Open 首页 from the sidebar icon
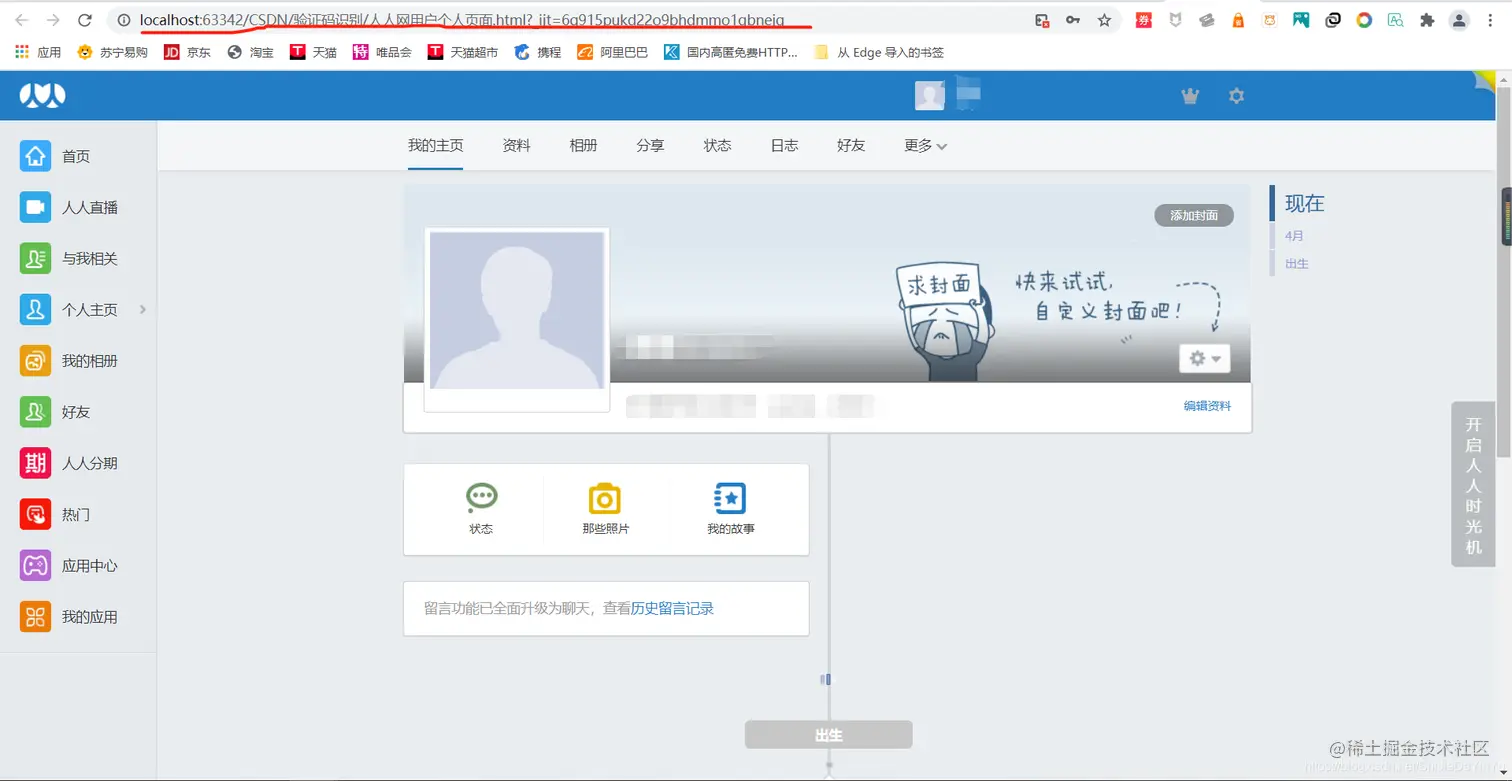Image resolution: width=1512 pixels, height=781 pixels. pyautogui.click(x=33, y=156)
